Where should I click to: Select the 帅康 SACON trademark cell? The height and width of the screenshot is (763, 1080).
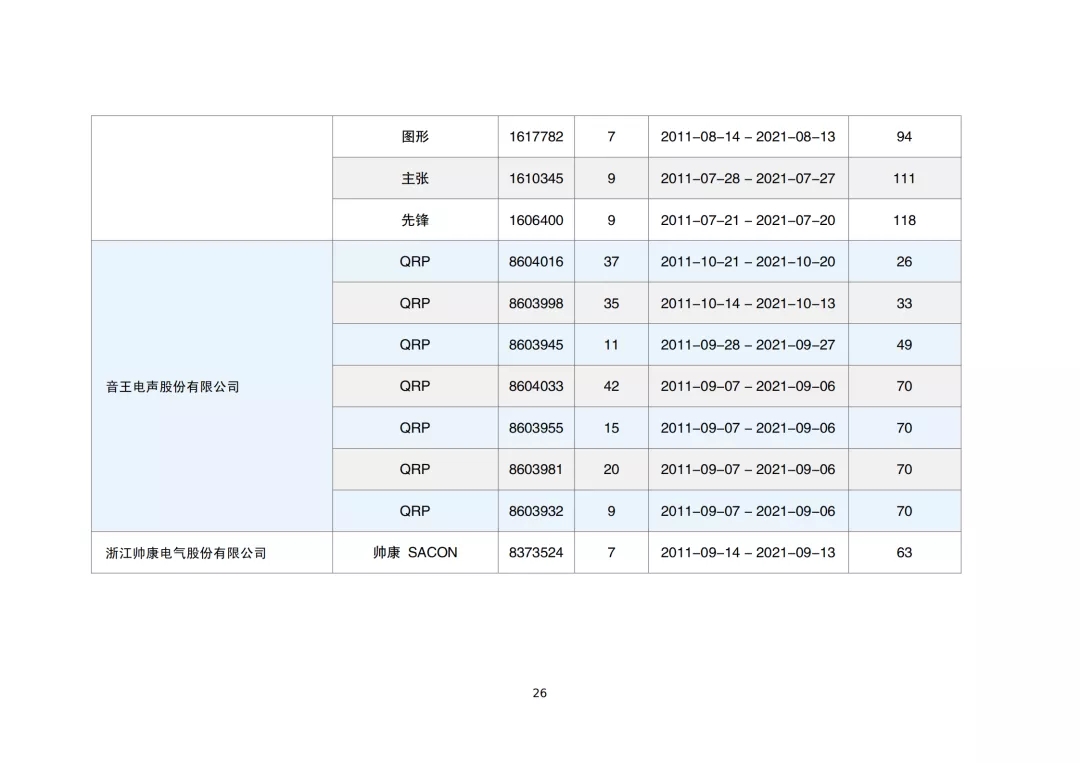coord(415,552)
